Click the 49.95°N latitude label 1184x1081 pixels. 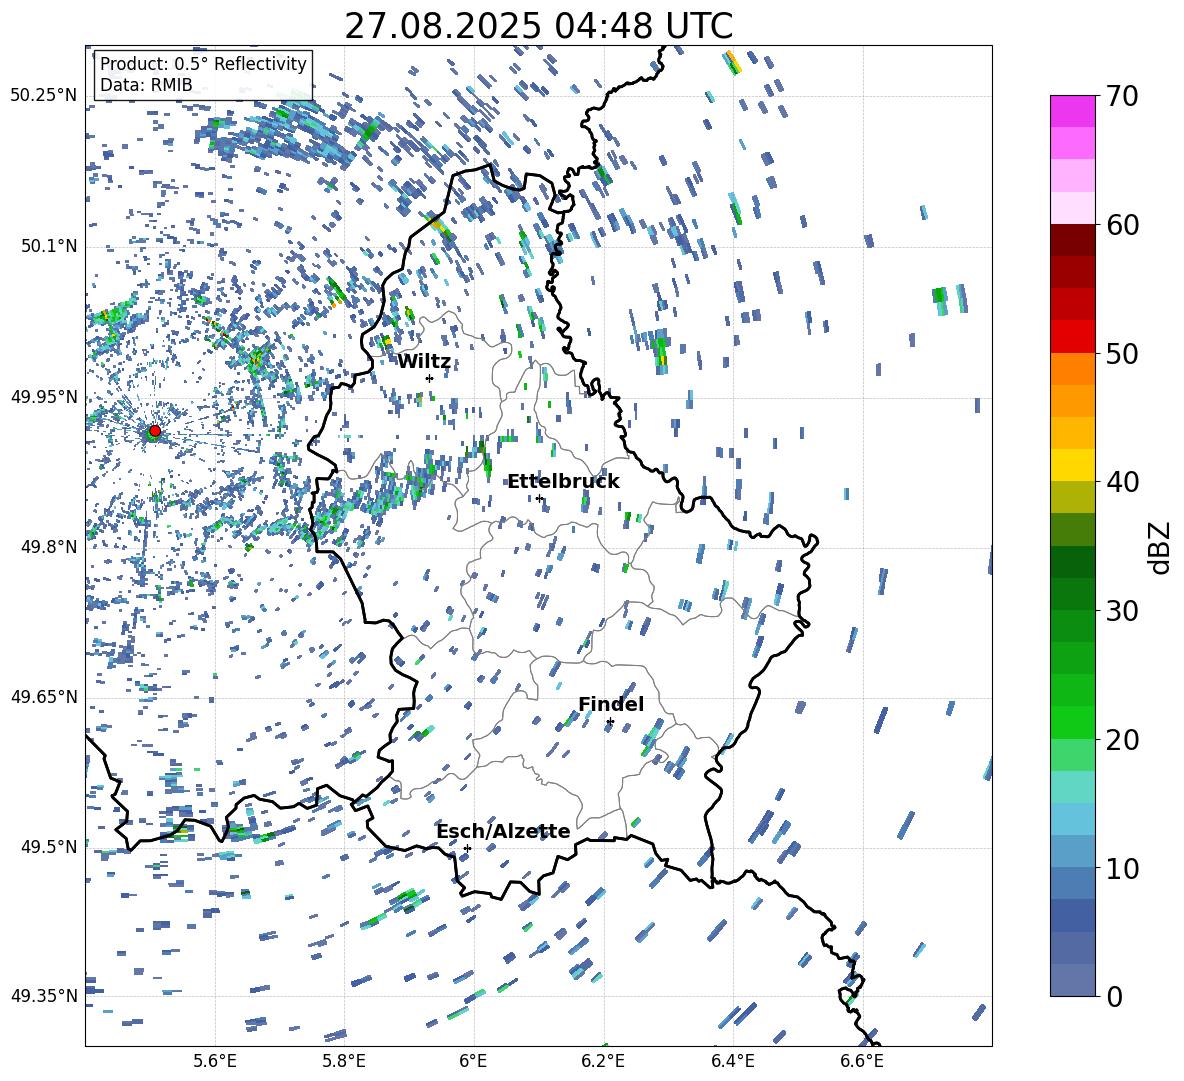pyautogui.click(x=44, y=397)
